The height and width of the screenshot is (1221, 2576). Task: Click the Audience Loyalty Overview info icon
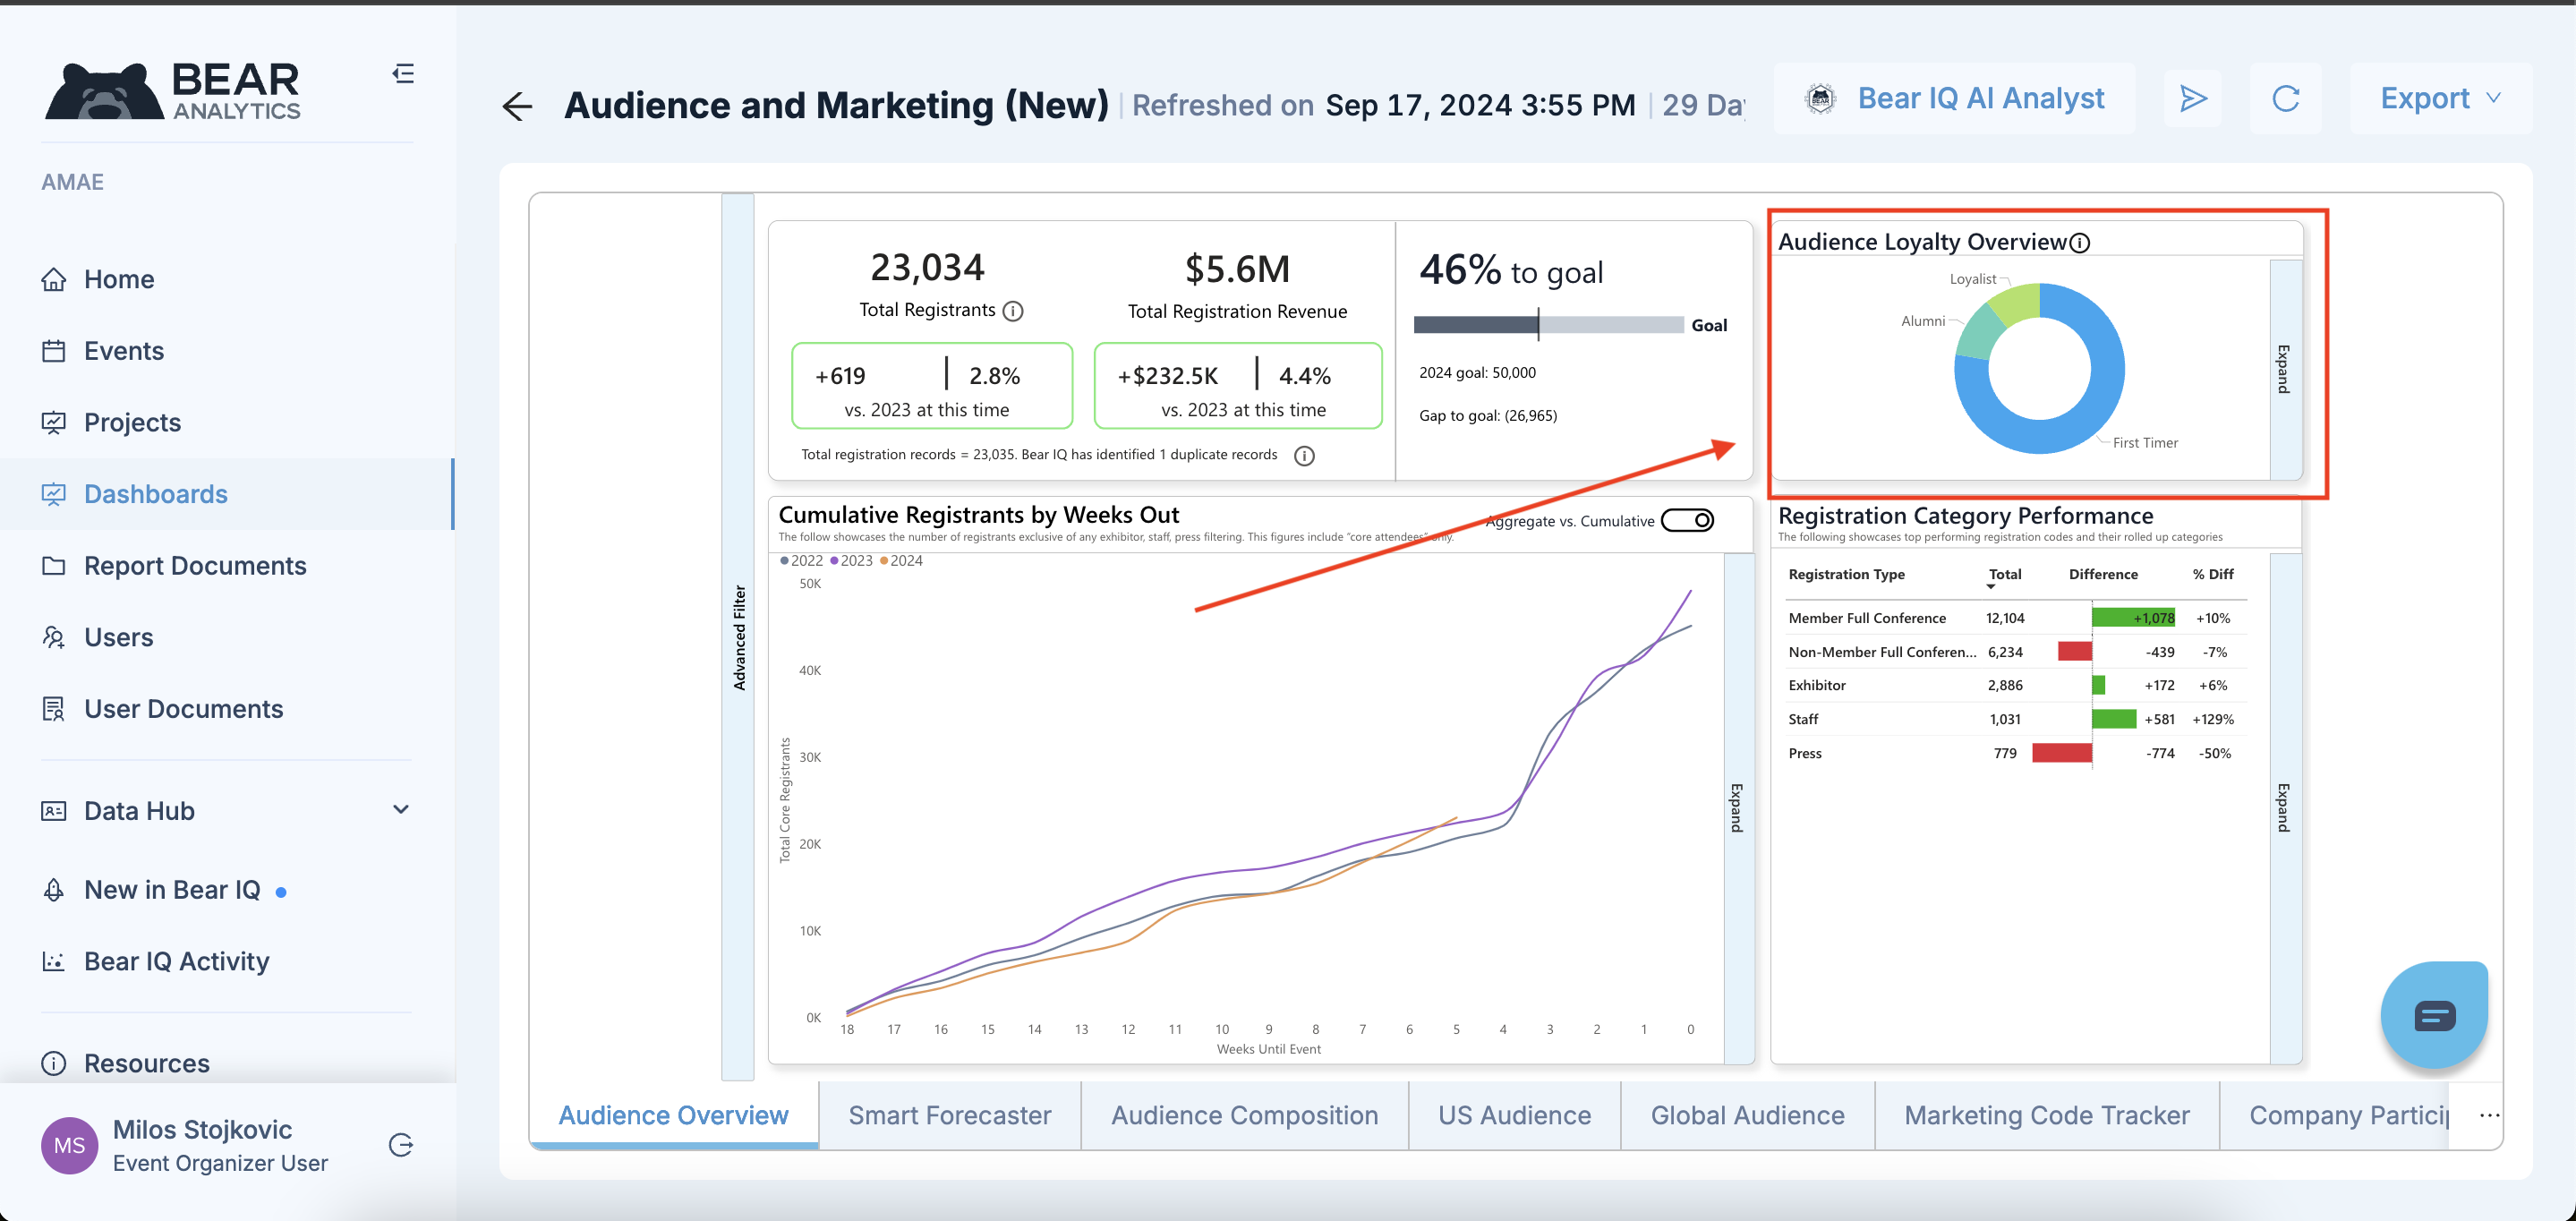point(2080,243)
